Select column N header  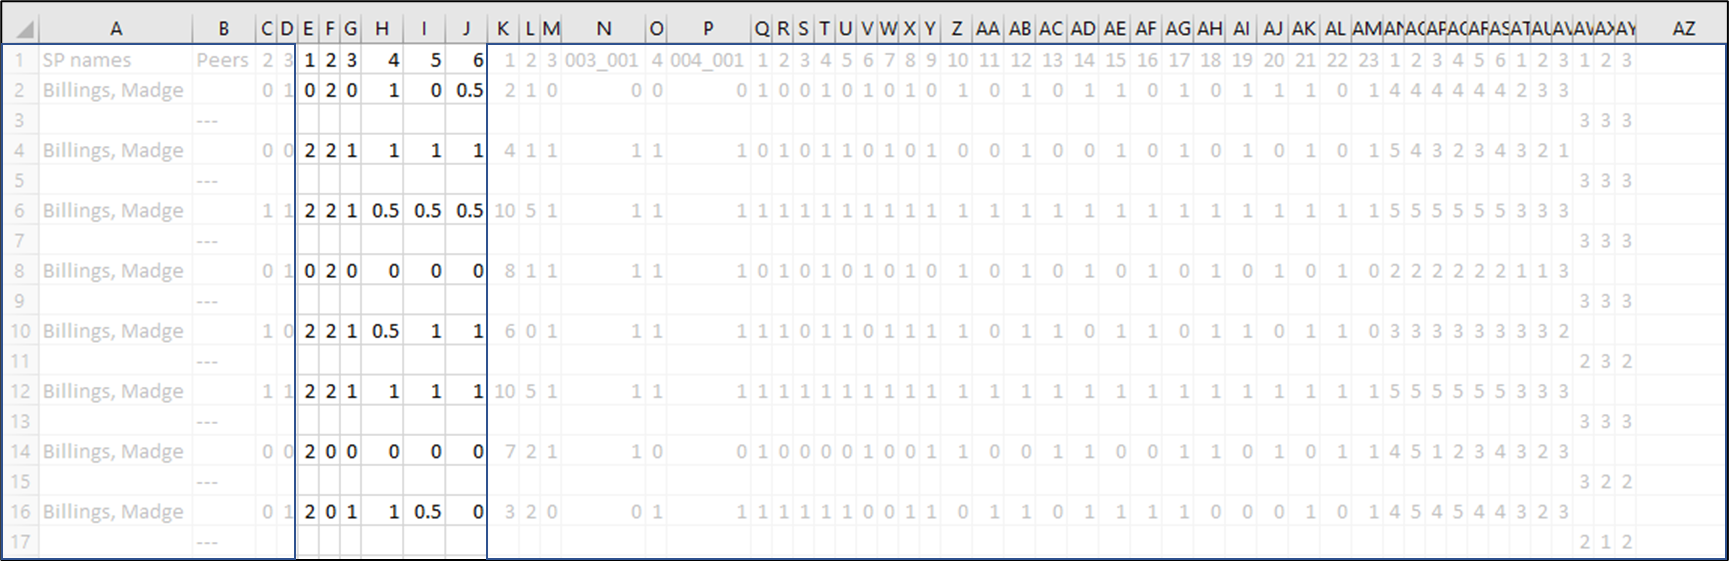click(603, 29)
